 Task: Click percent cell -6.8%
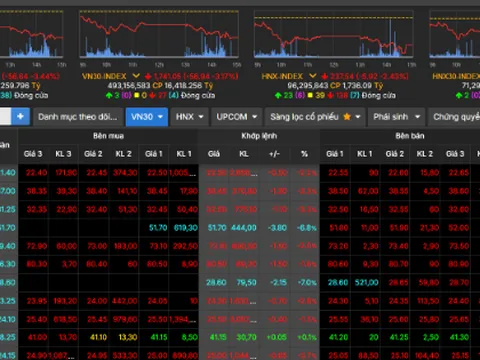(307, 228)
